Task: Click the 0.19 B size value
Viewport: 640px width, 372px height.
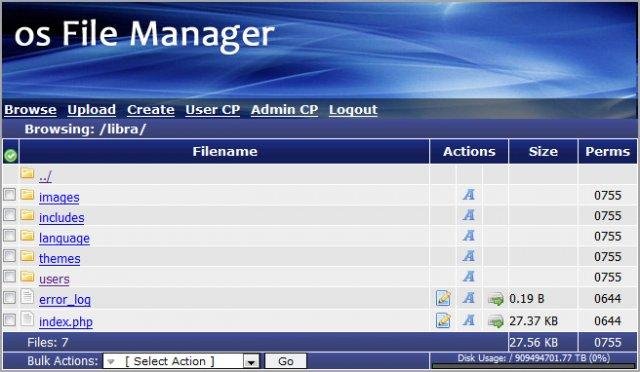Action: point(527,299)
